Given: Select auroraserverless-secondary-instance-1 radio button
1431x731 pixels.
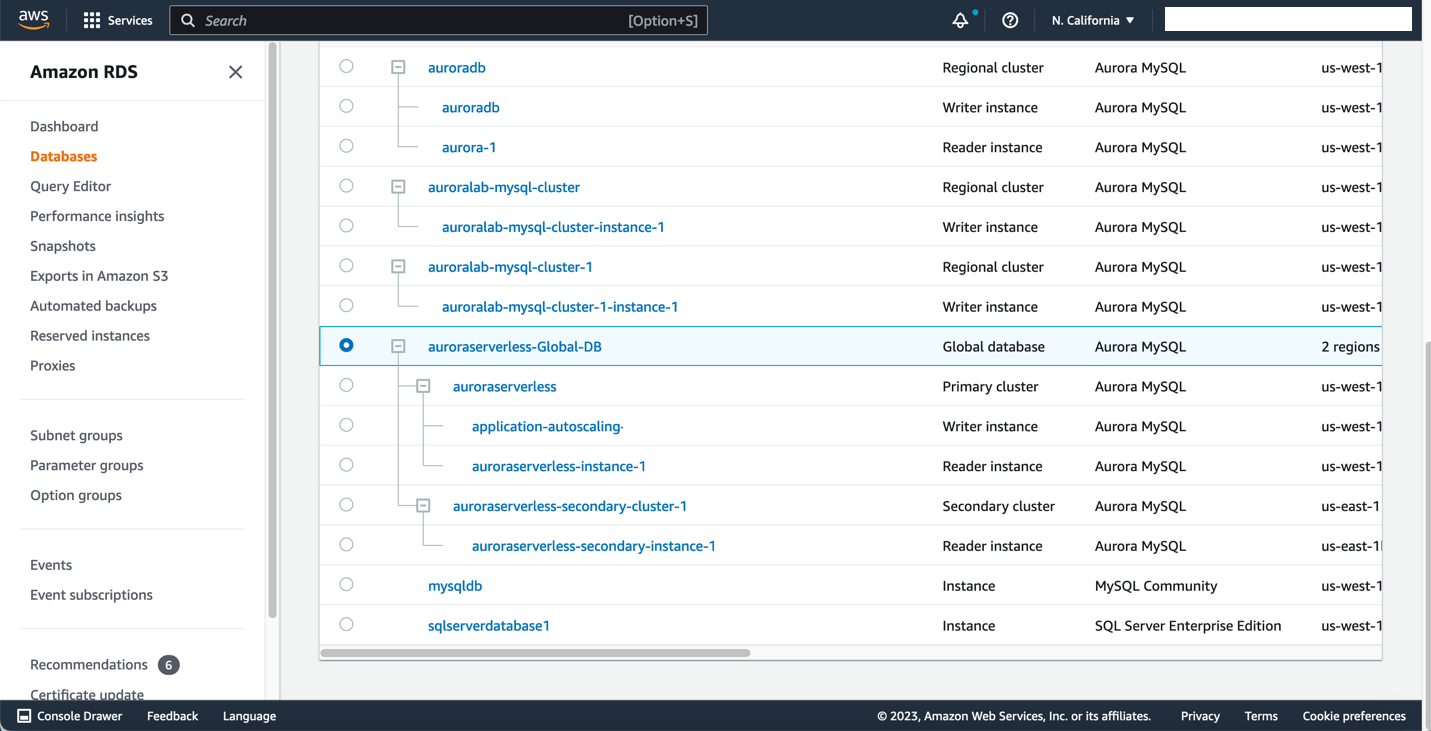Looking at the screenshot, I should point(346,545).
